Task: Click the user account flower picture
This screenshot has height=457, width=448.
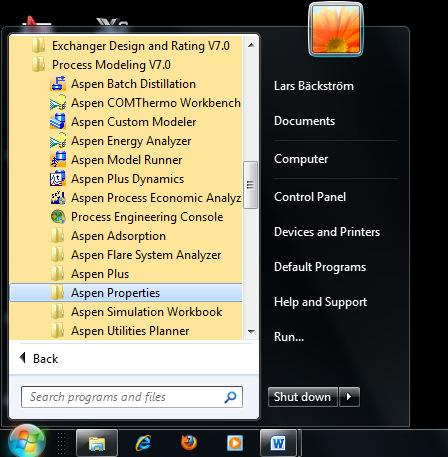Action: pos(336,29)
